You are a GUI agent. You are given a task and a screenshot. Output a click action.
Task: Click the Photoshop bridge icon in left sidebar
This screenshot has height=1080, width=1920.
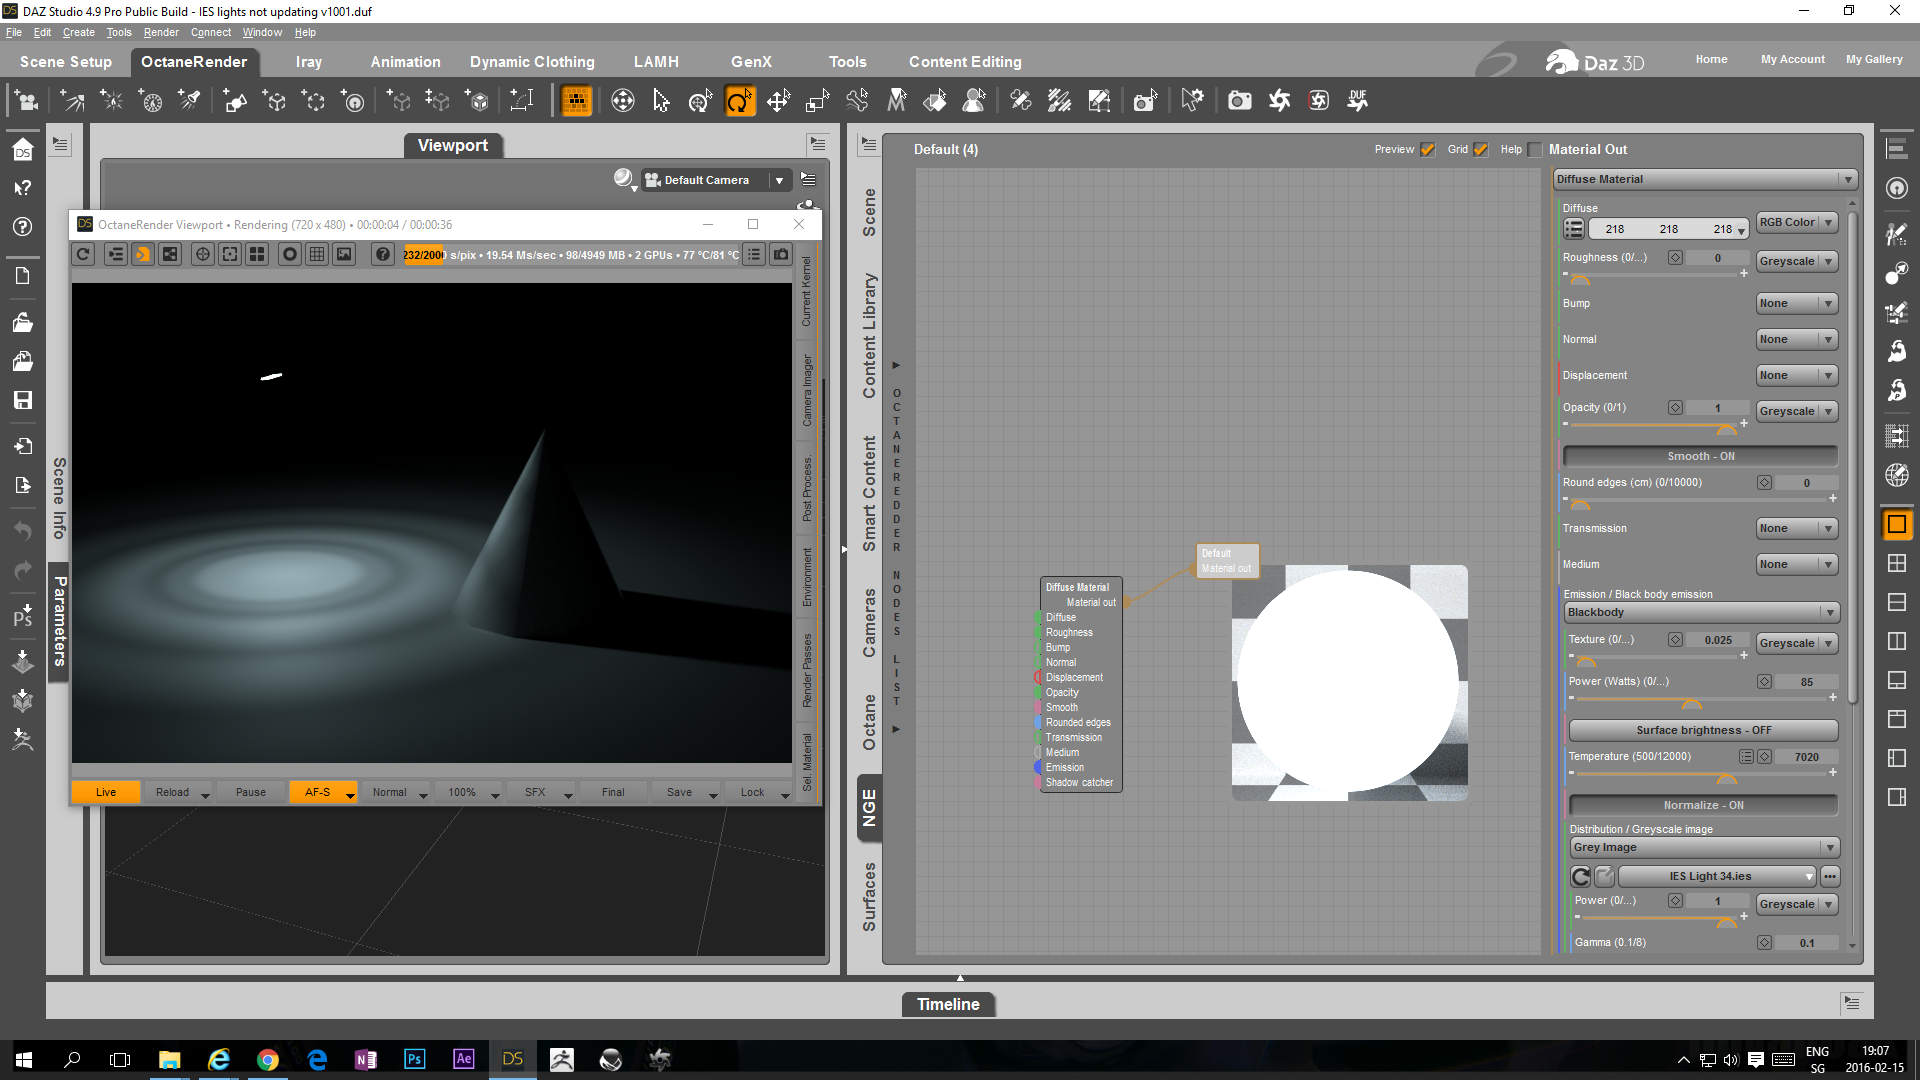(x=23, y=616)
